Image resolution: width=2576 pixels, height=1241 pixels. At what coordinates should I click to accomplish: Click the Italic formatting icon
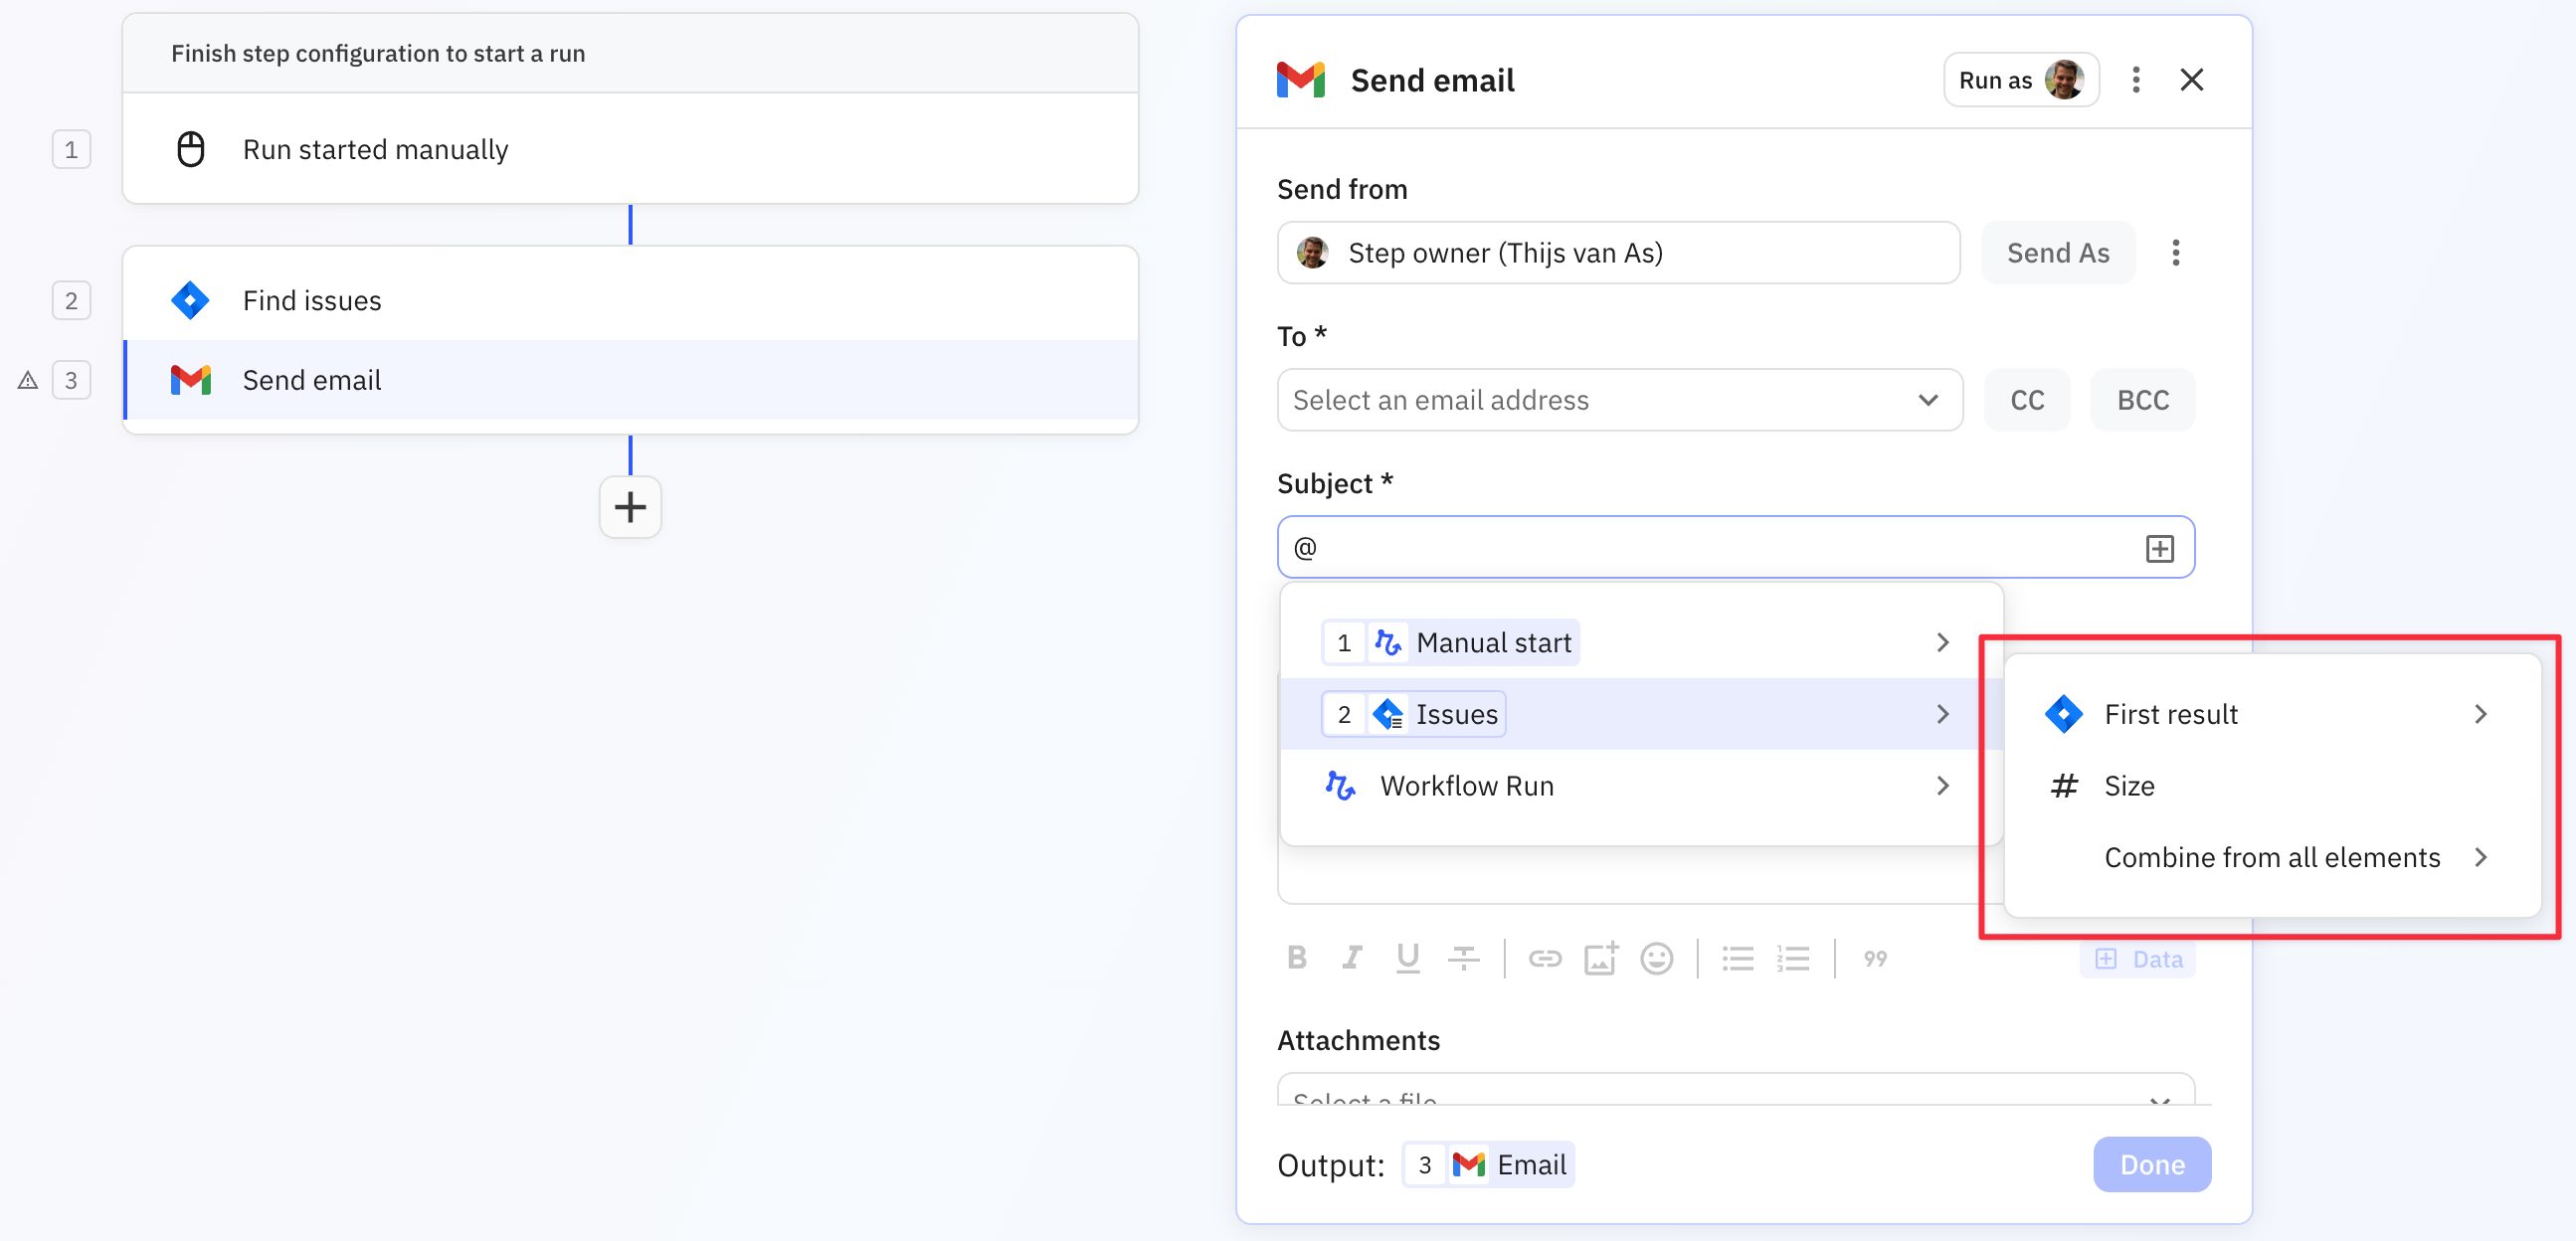click(x=1352, y=958)
